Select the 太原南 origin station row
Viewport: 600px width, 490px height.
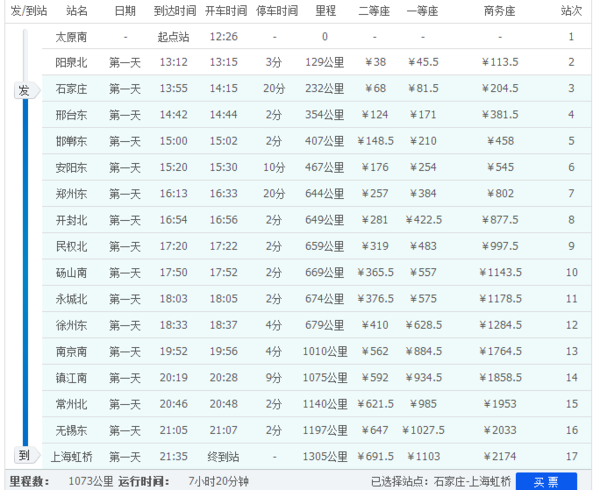(x=316, y=37)
